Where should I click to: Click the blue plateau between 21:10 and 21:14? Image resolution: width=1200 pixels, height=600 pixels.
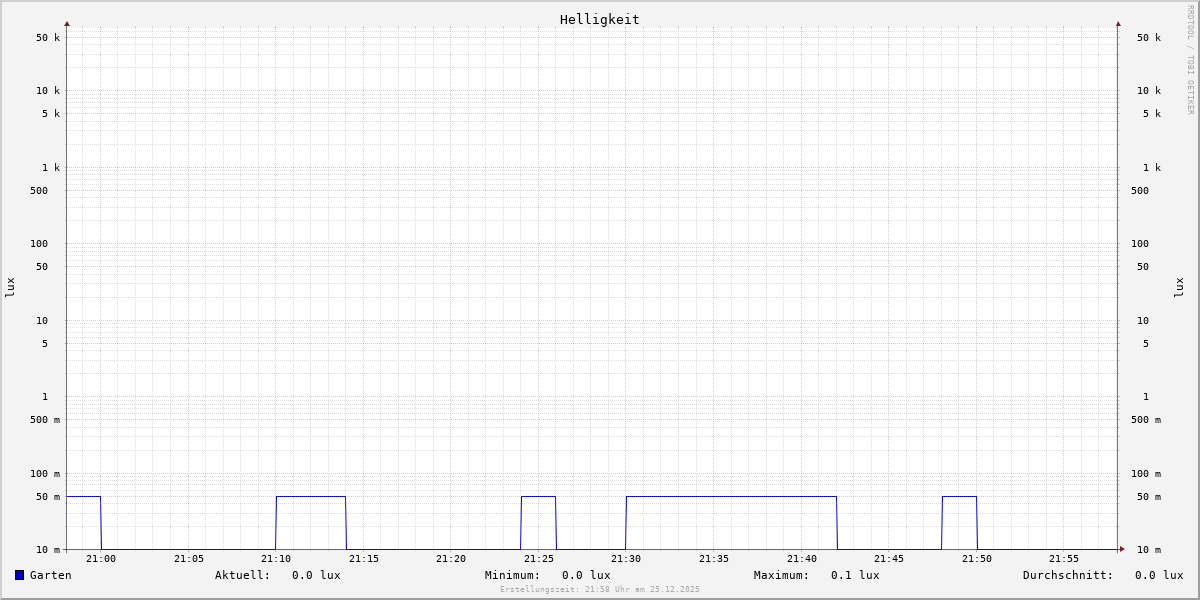[x=311, y=497]
